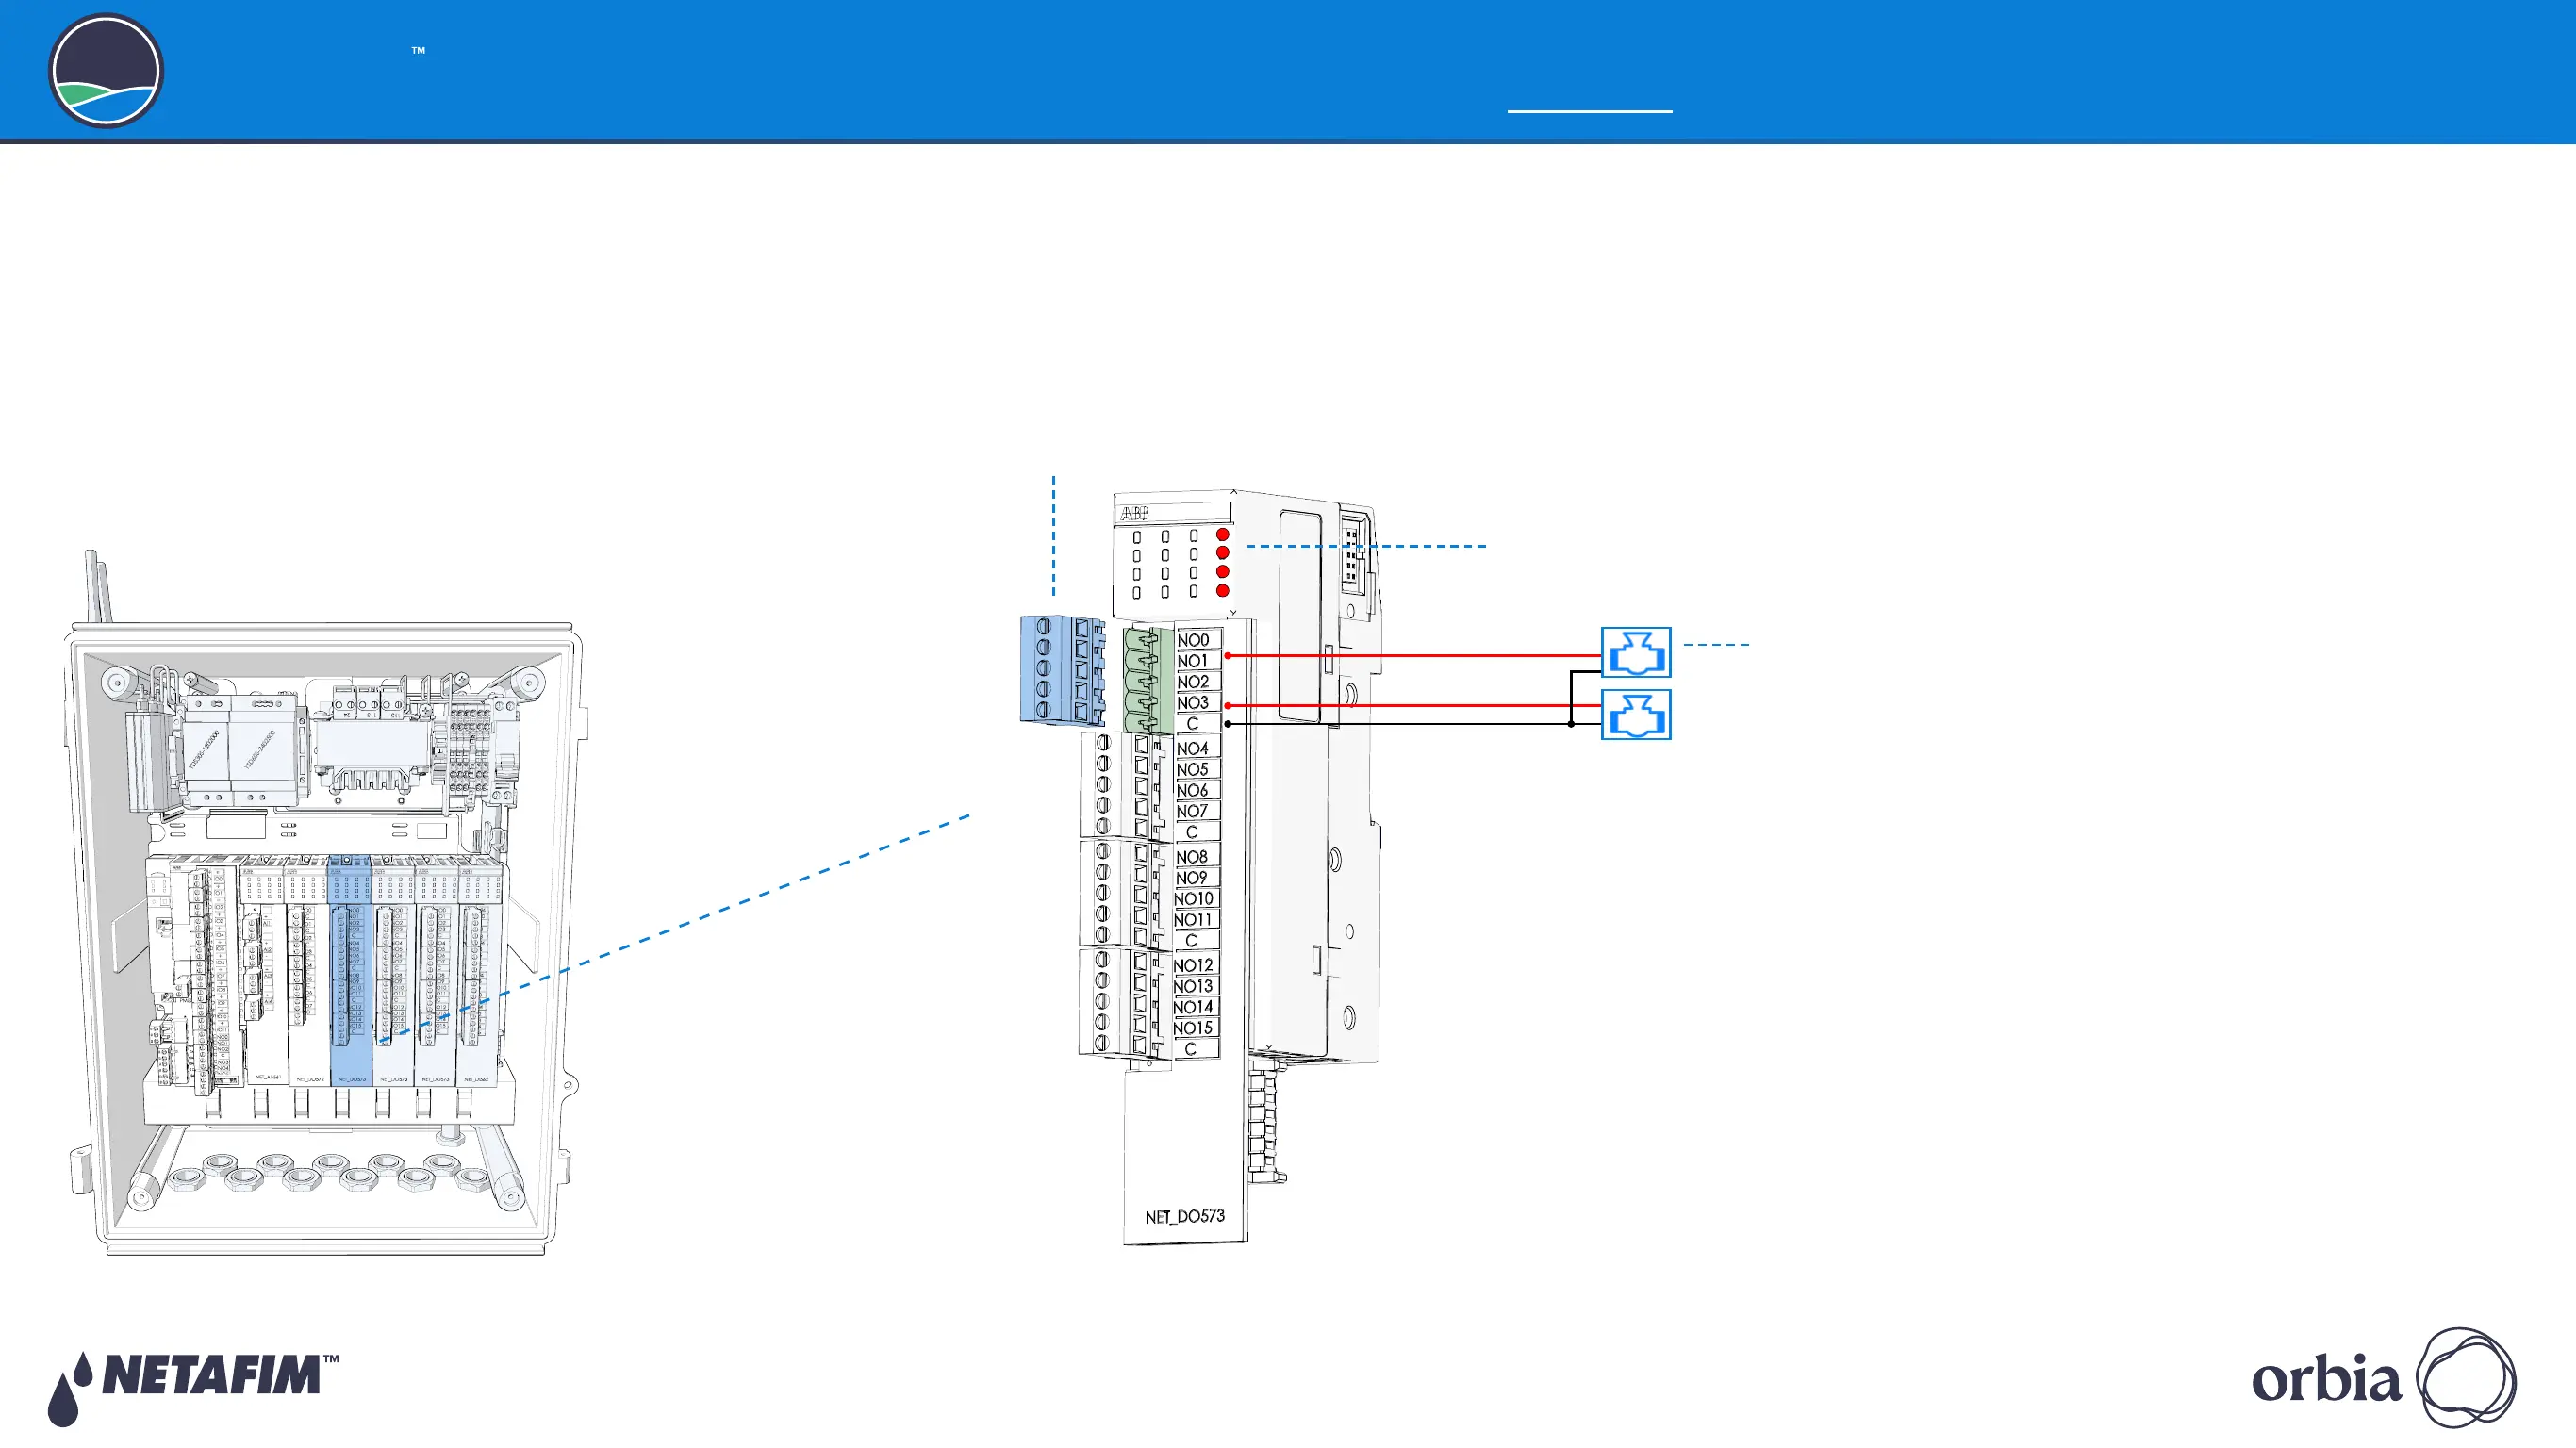
Task: Click the NET_DO573 module label
Action: pos(1184,1217)
